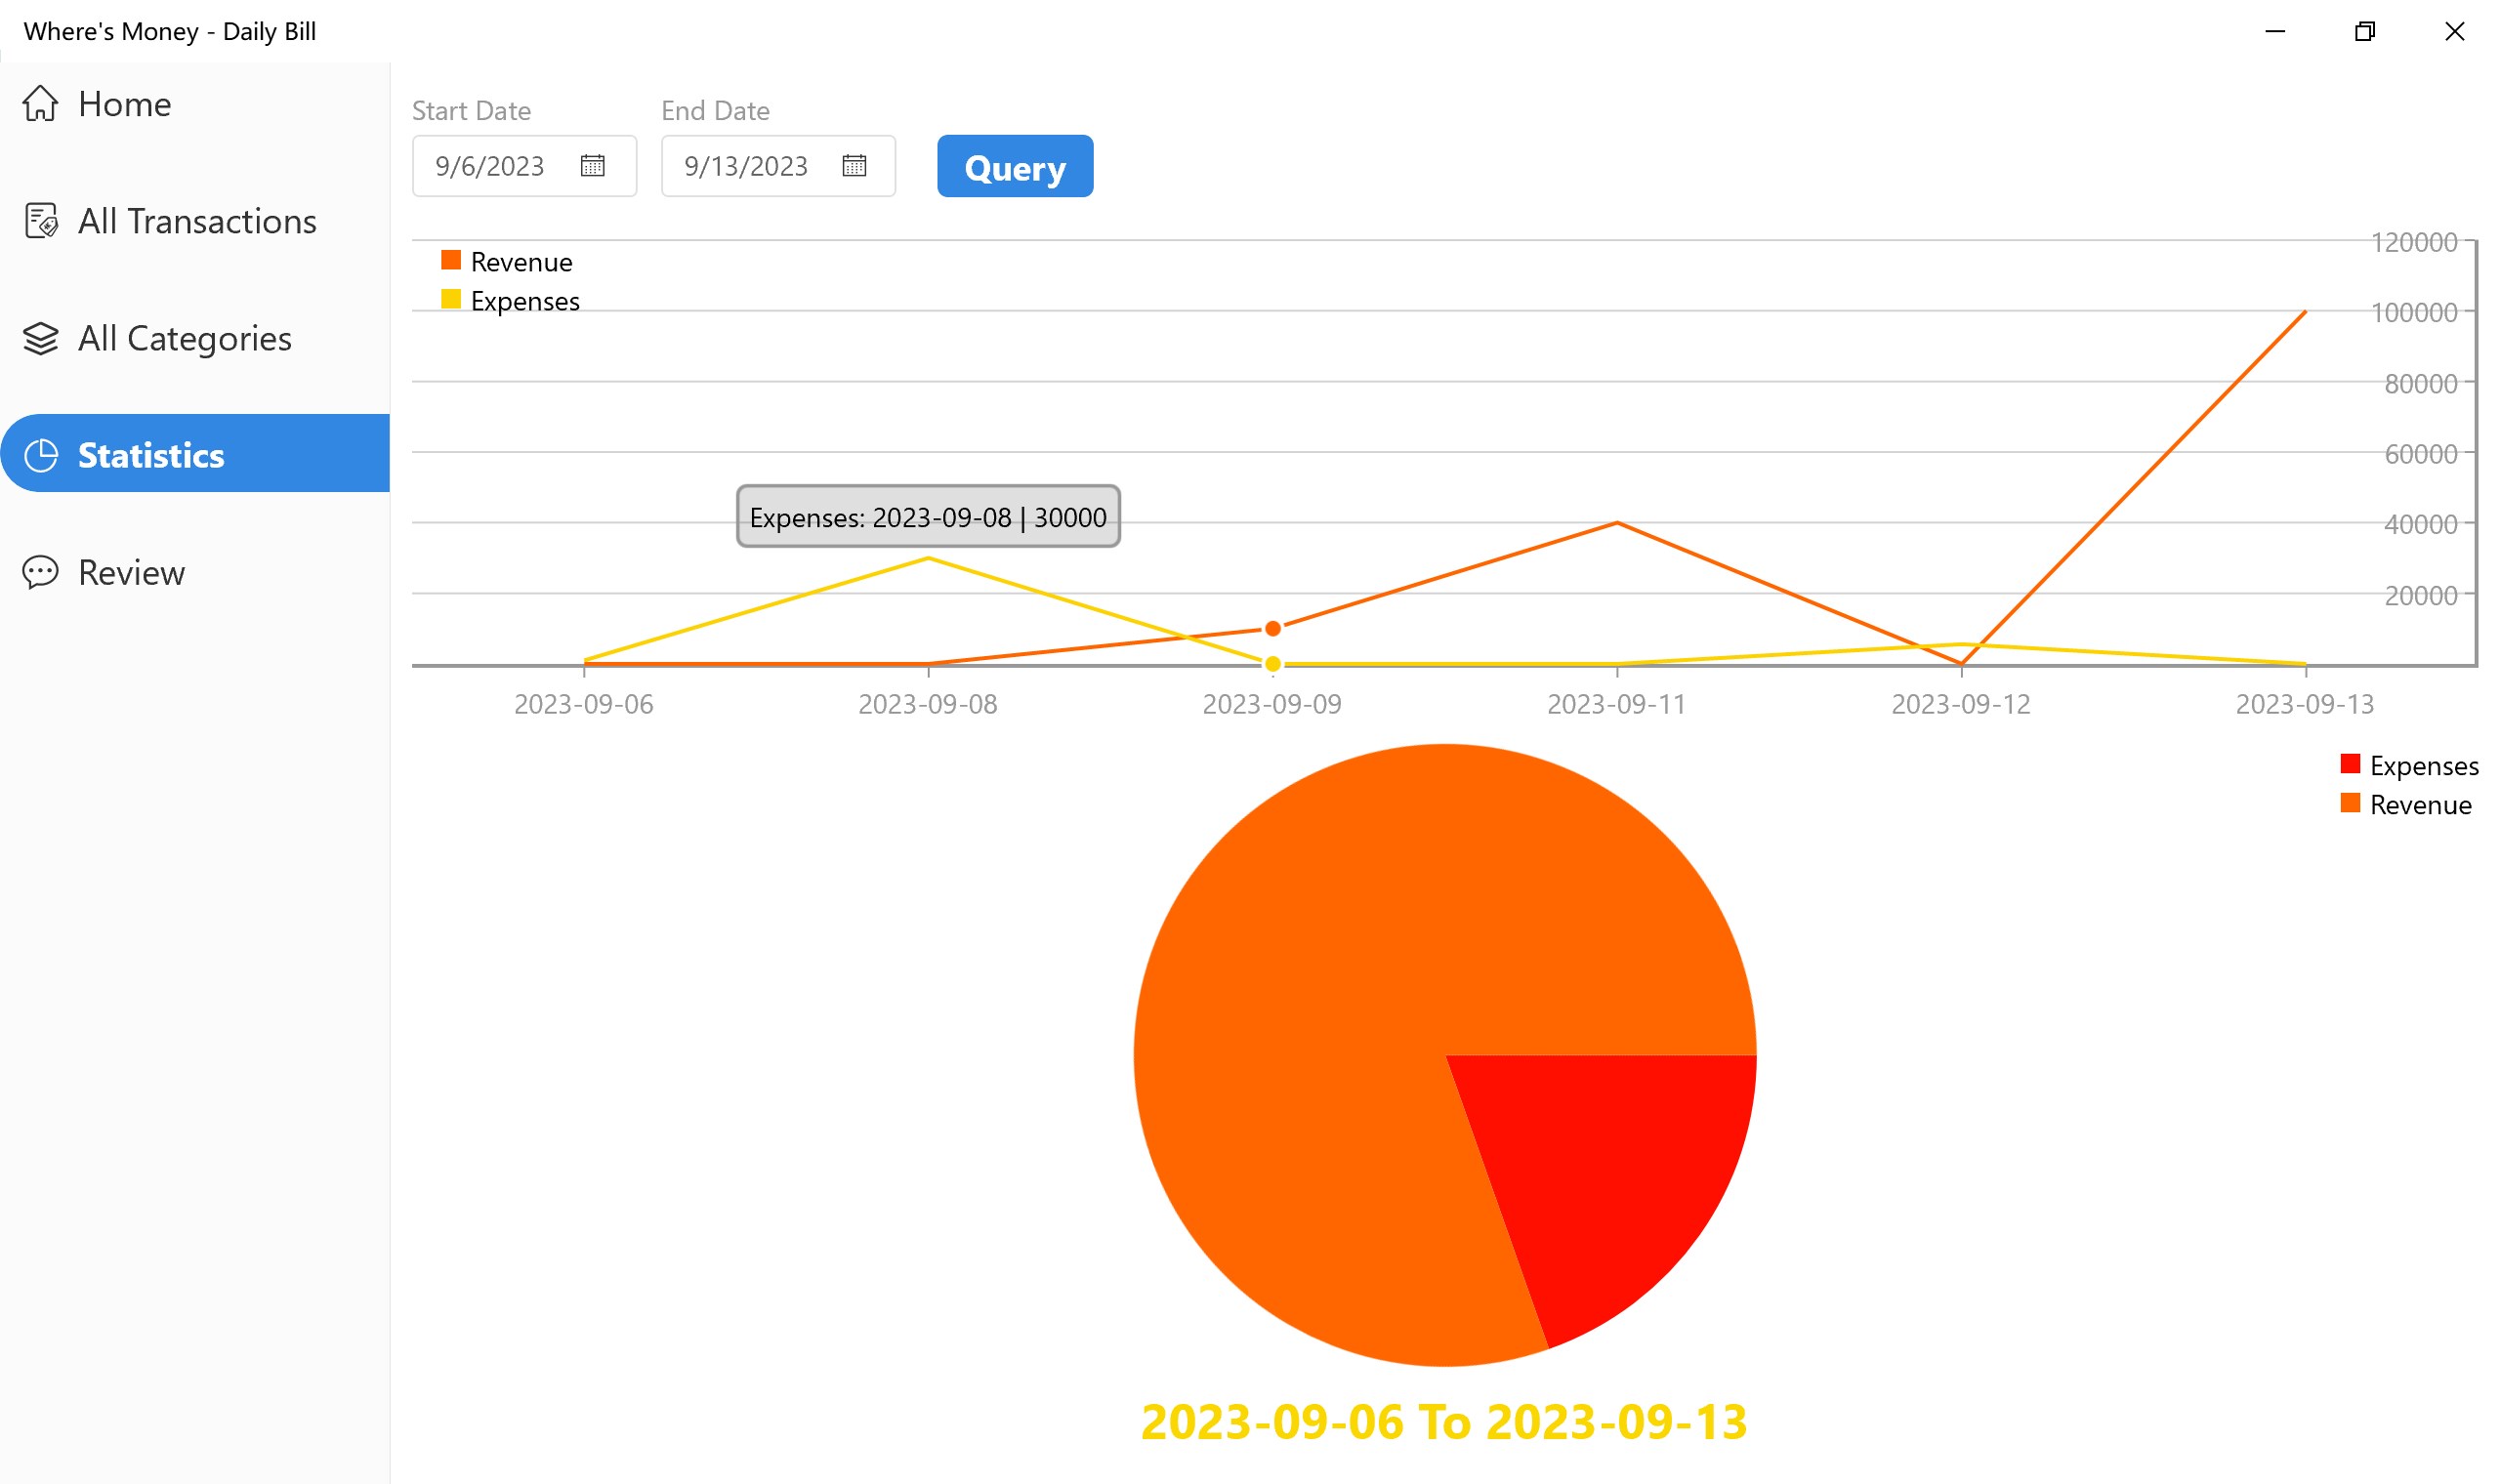
Task: Open the End Date calendar picker
Action: click(x=854, y=166)
